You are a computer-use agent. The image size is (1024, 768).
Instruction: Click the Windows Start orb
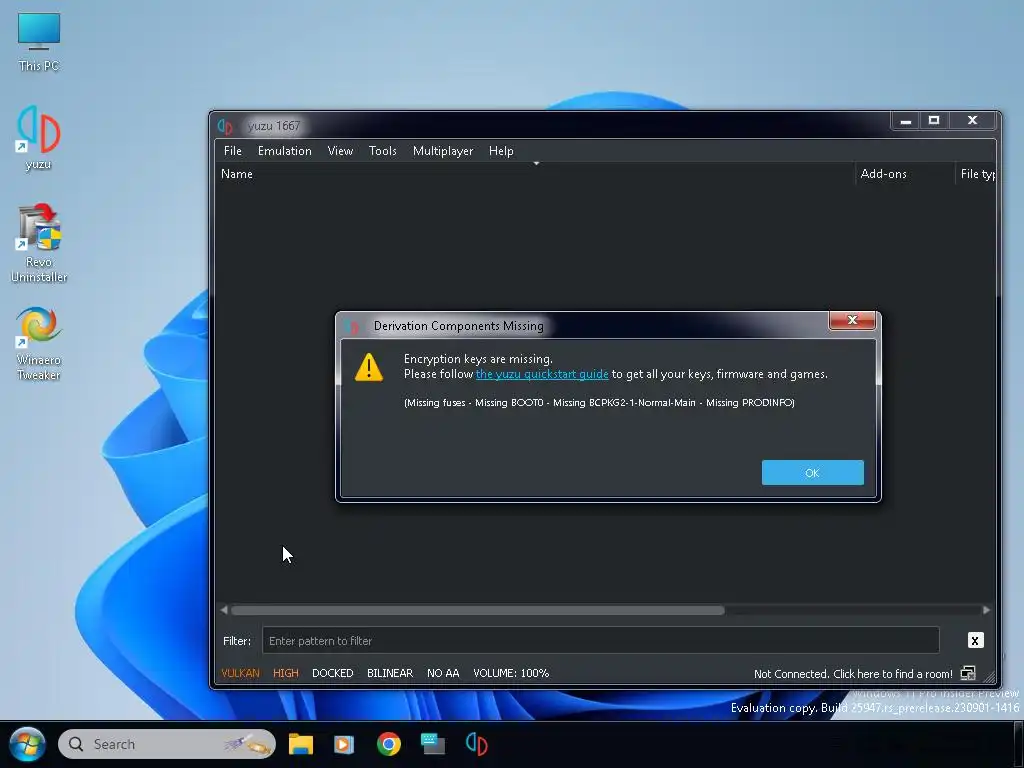click(27, 744)
